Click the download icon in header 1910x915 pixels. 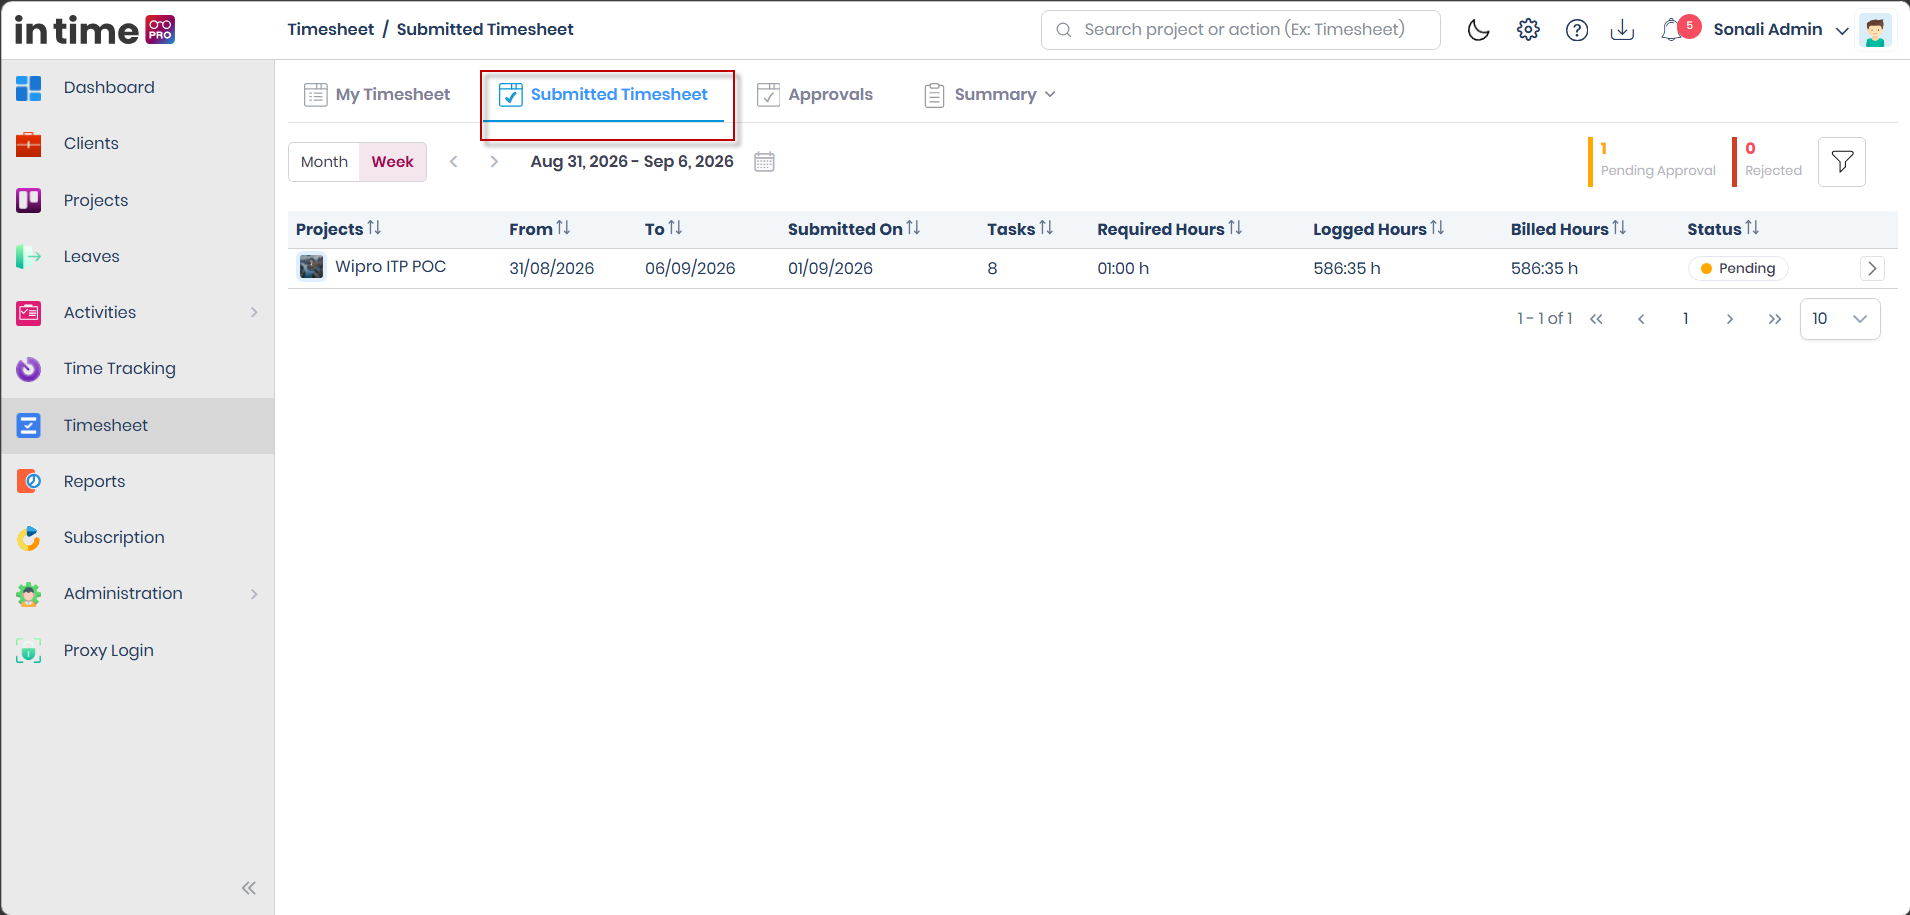coord(1622,30)
